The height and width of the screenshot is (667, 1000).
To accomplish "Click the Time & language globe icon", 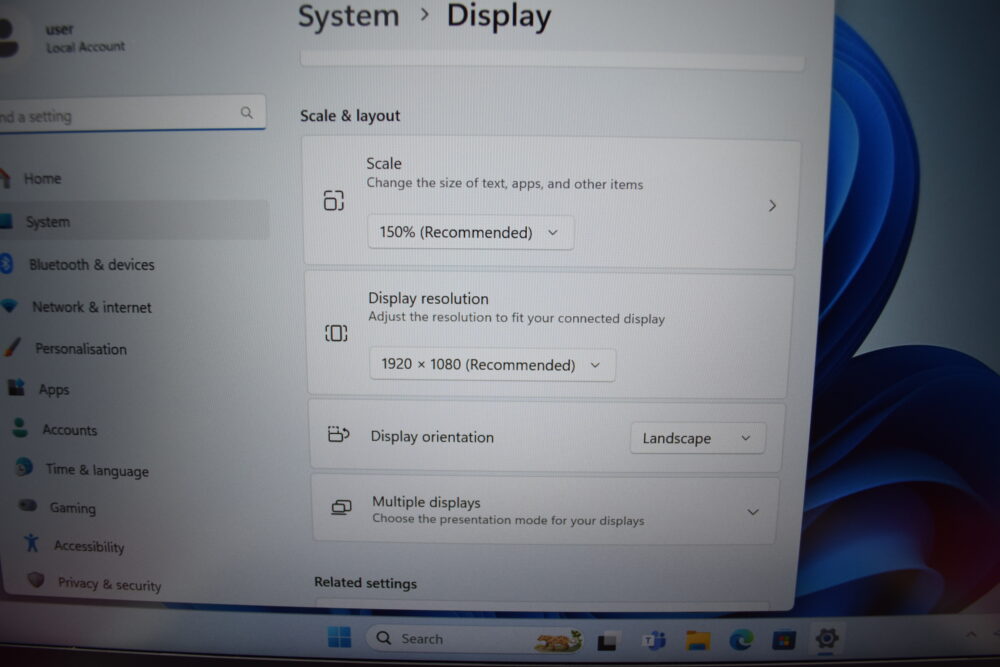I will click(x=24, y=467).
